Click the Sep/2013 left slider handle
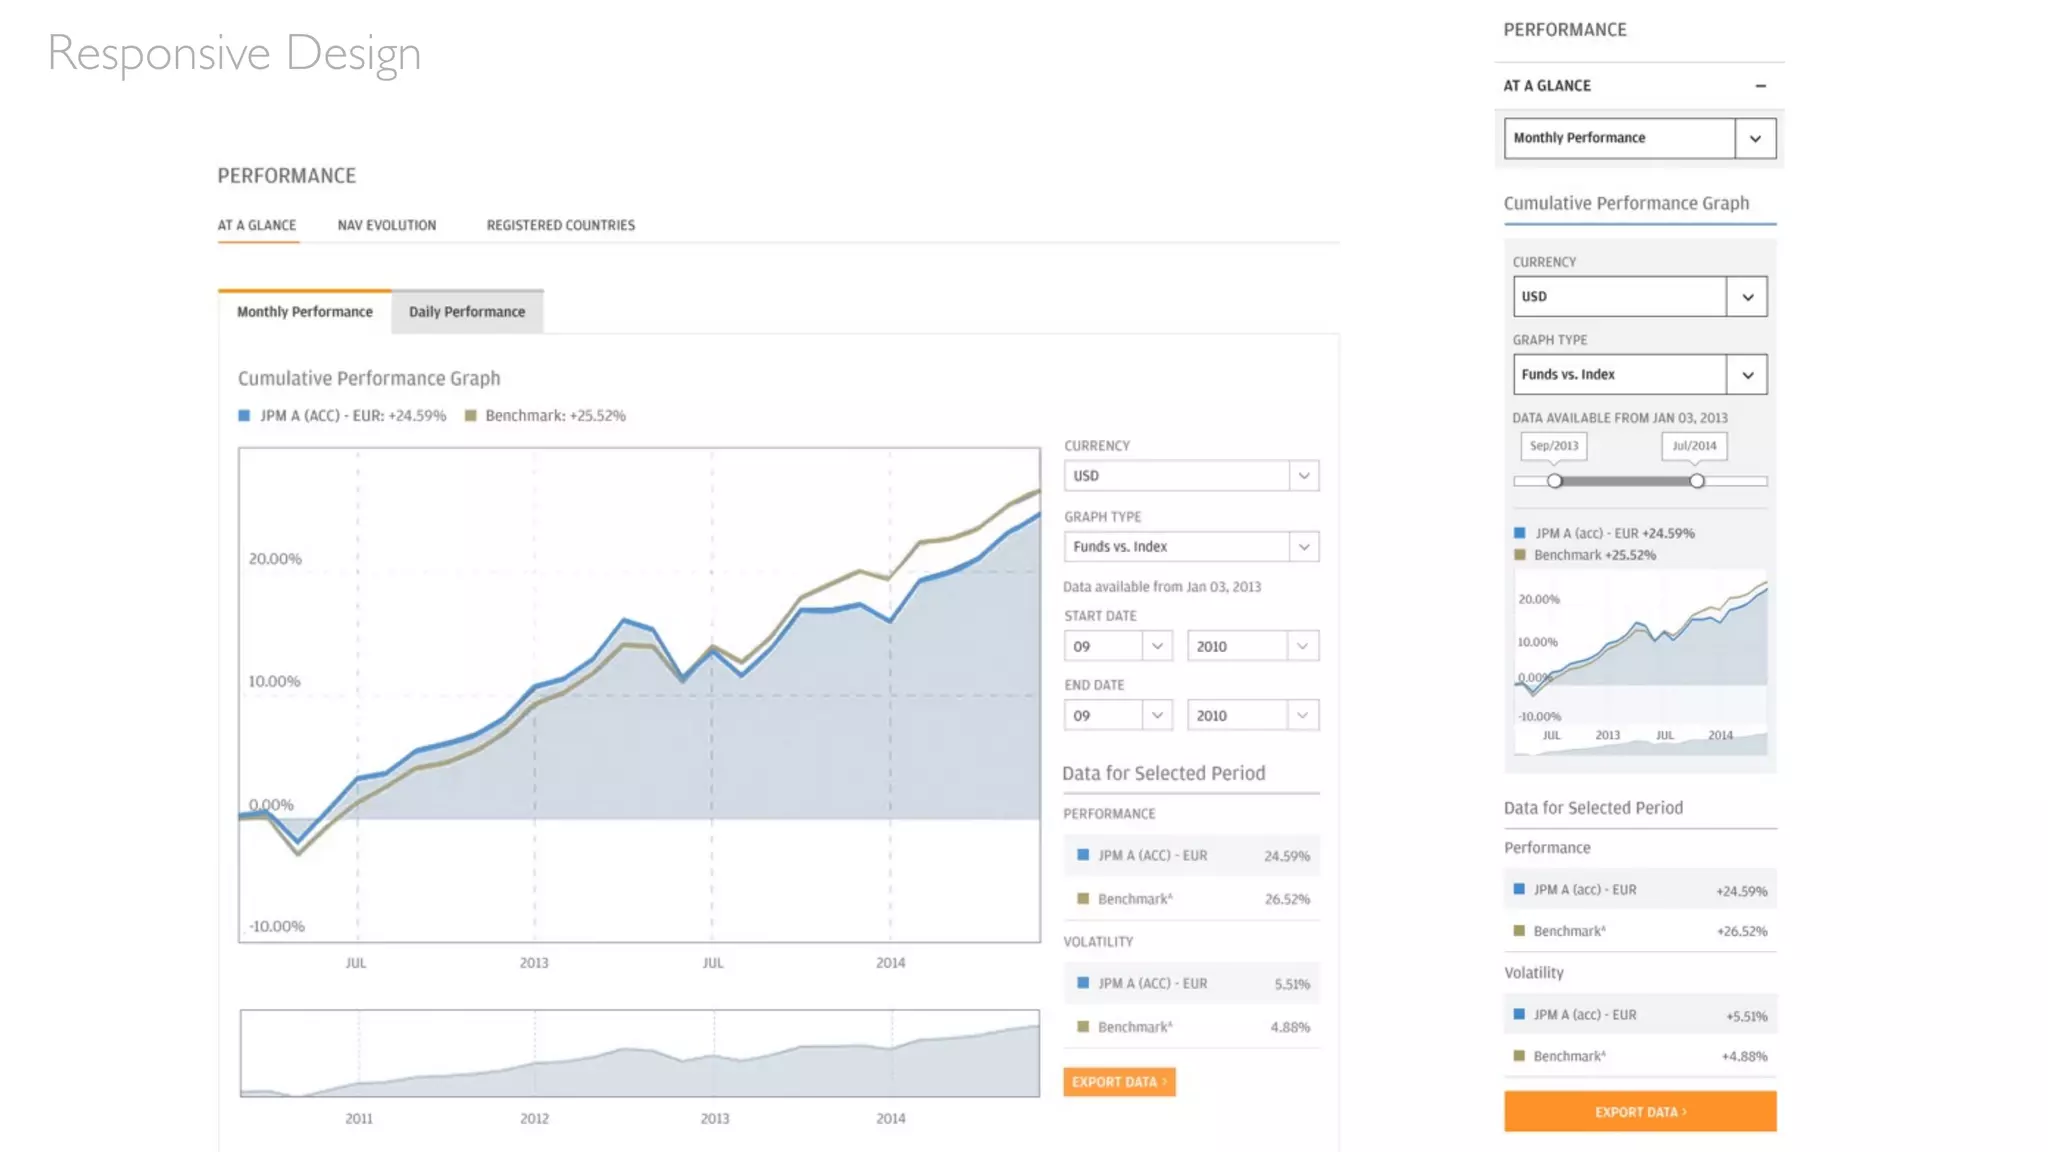The height and width of the screenshot is (1152, 2048). (x=1554, y=481)
